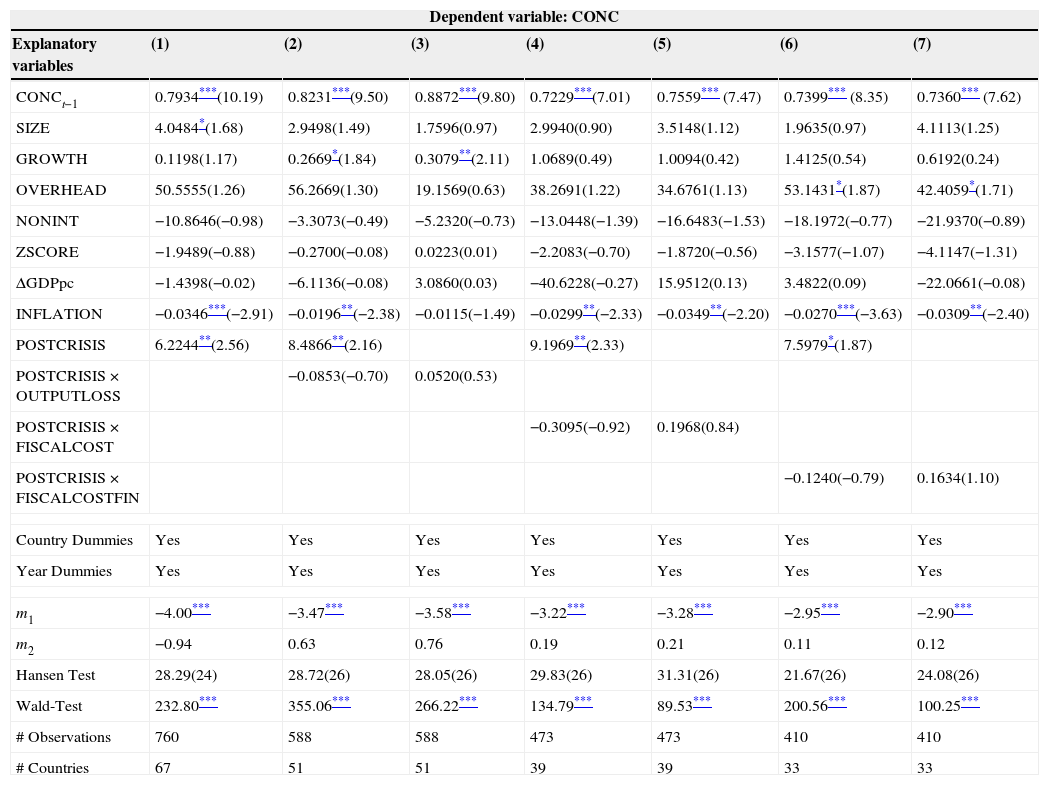Click the ** footnote link after GROWTH 0.3079

point(465,154)
